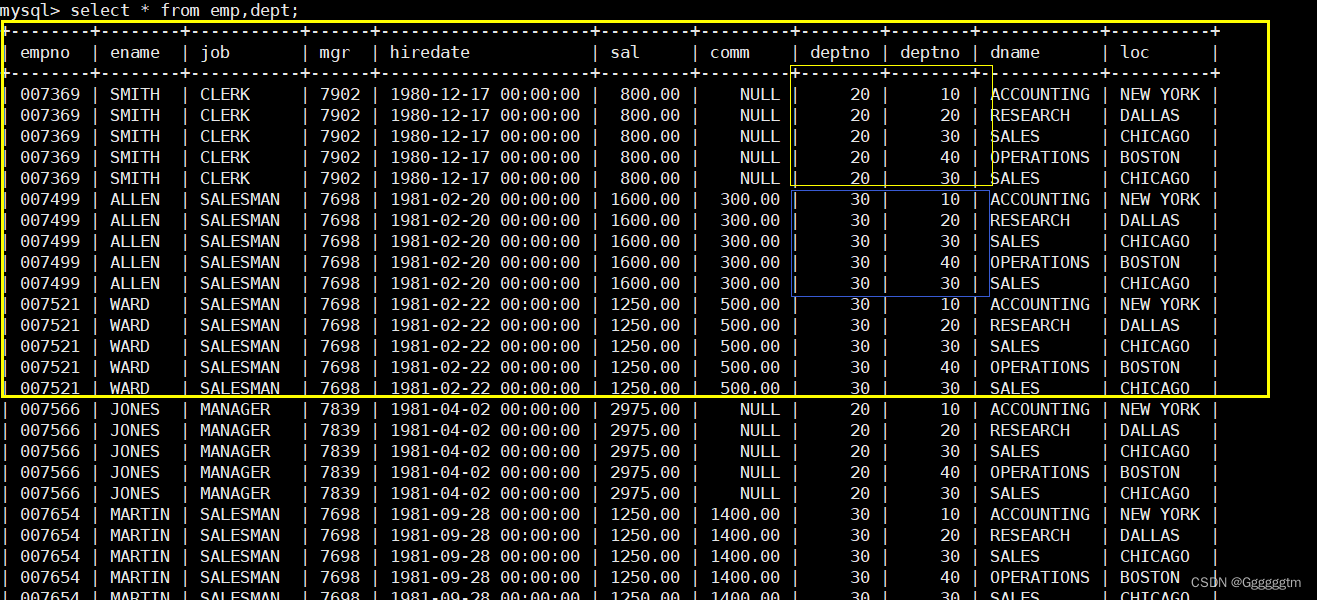Click the "mysql>" prompt
The image size is (1317, 600).
(29, 10)
